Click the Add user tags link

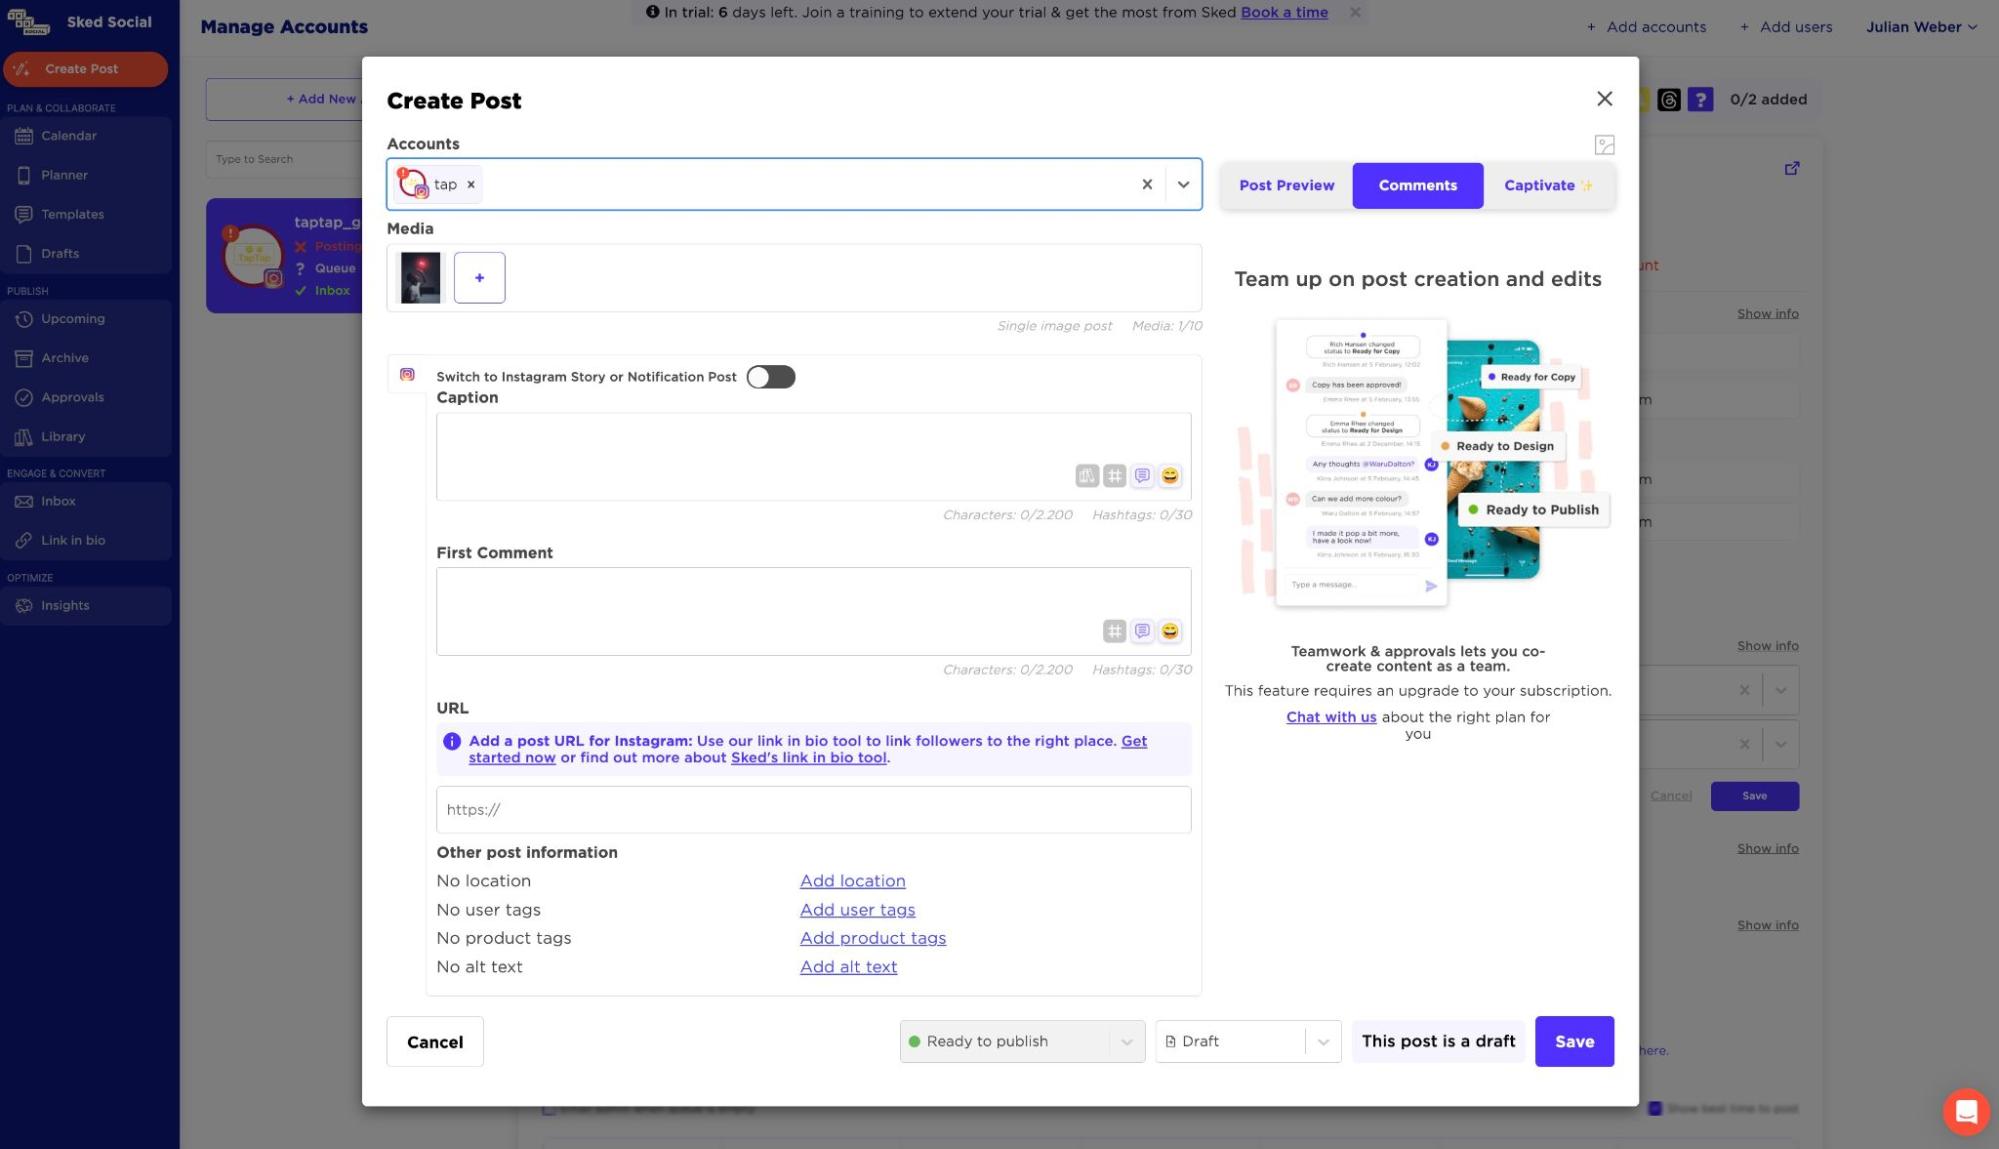click(857, 910)
